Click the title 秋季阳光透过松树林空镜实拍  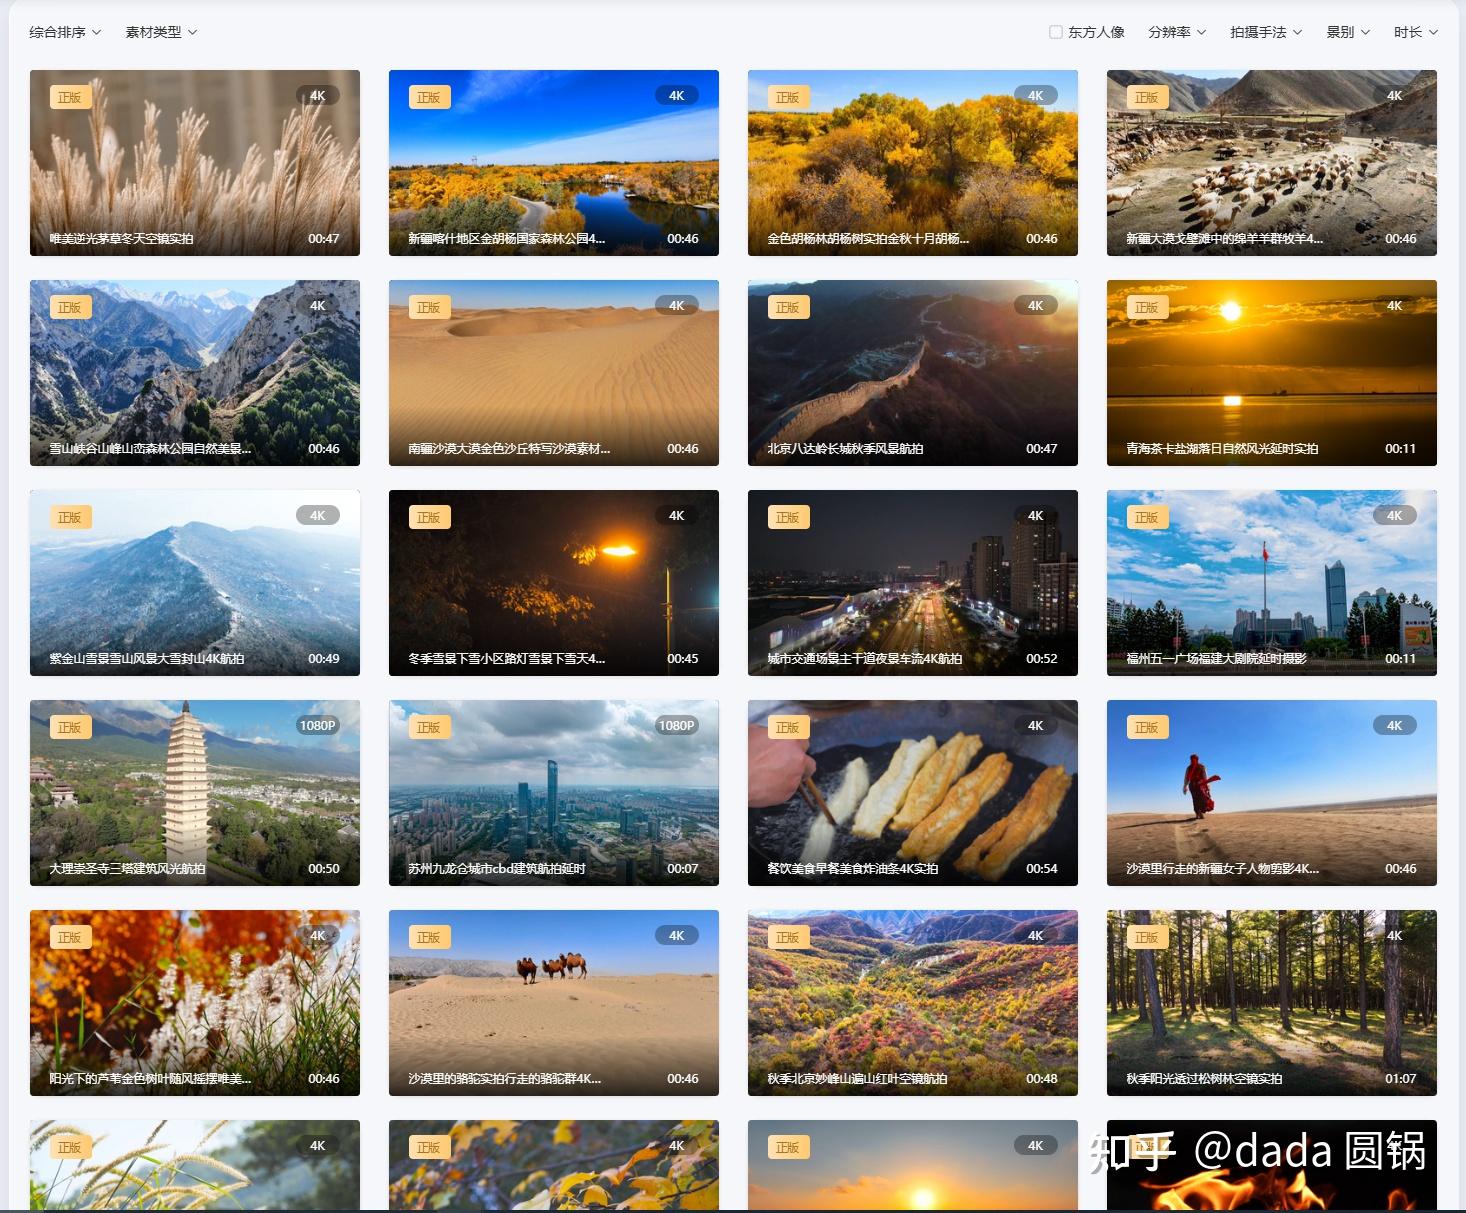(1204, 1079)
